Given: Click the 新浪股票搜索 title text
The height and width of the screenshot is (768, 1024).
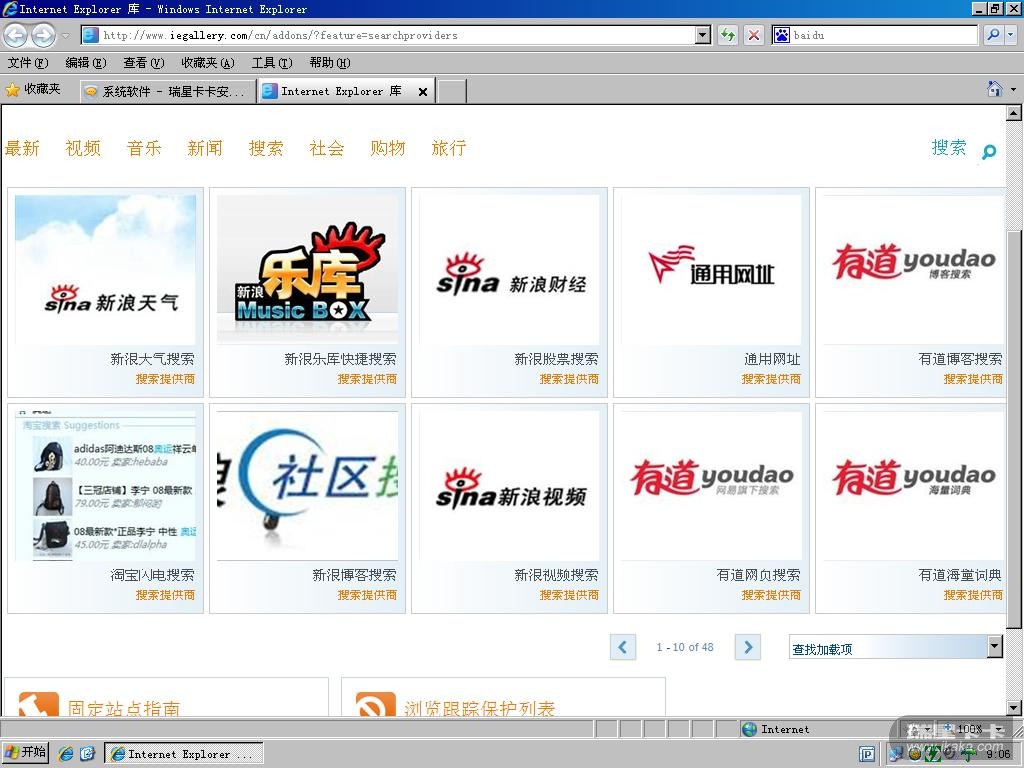Looking at the screenshot, I should click(x=556, y=359).
